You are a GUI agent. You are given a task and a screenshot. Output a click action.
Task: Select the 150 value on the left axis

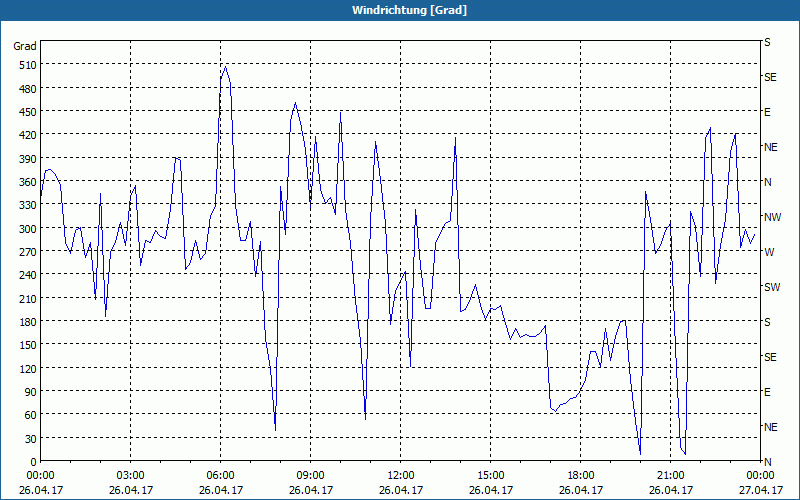click(x=28, y=345)
